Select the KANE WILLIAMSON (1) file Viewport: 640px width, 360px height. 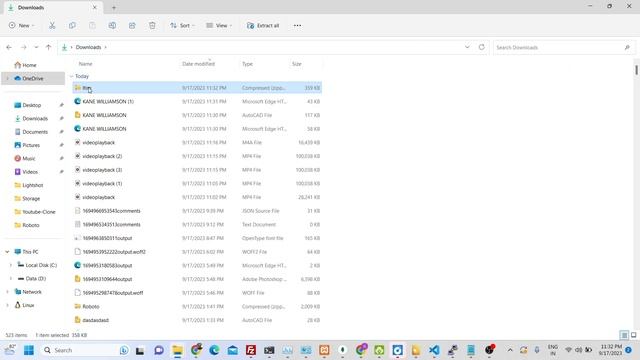[x=197, y=101]
